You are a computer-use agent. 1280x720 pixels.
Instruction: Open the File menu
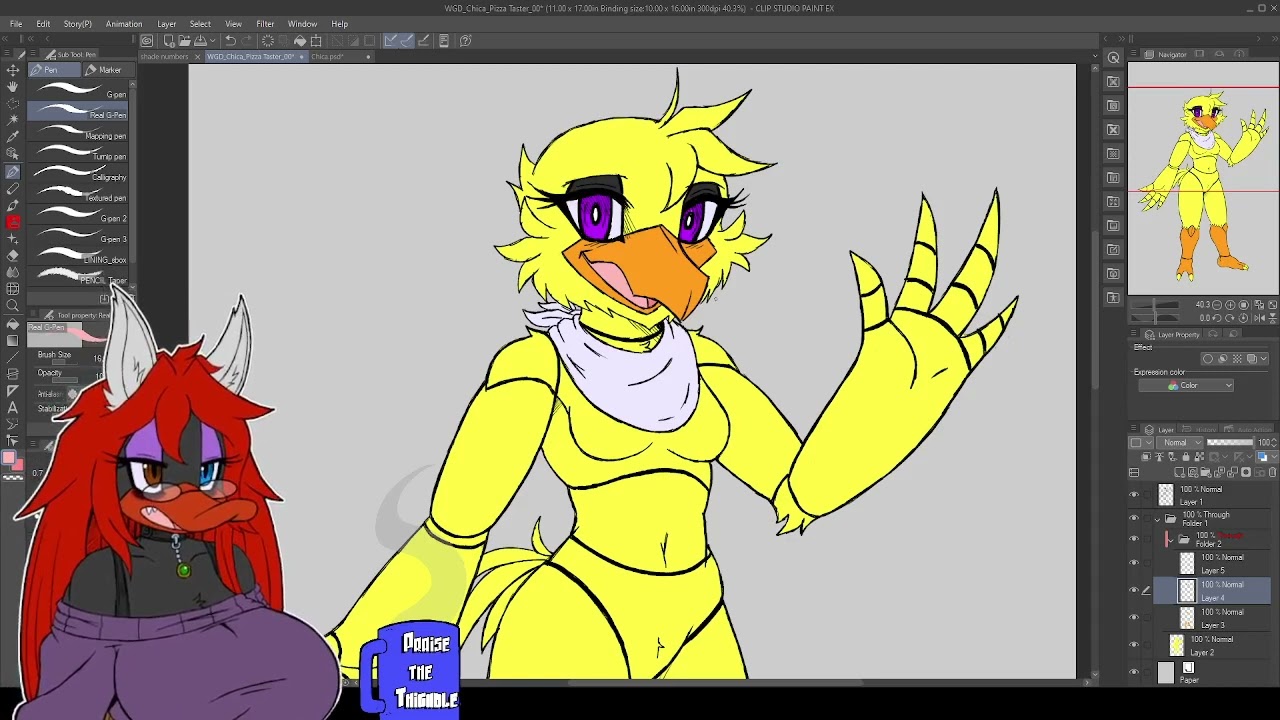click(x=16, y=24)
